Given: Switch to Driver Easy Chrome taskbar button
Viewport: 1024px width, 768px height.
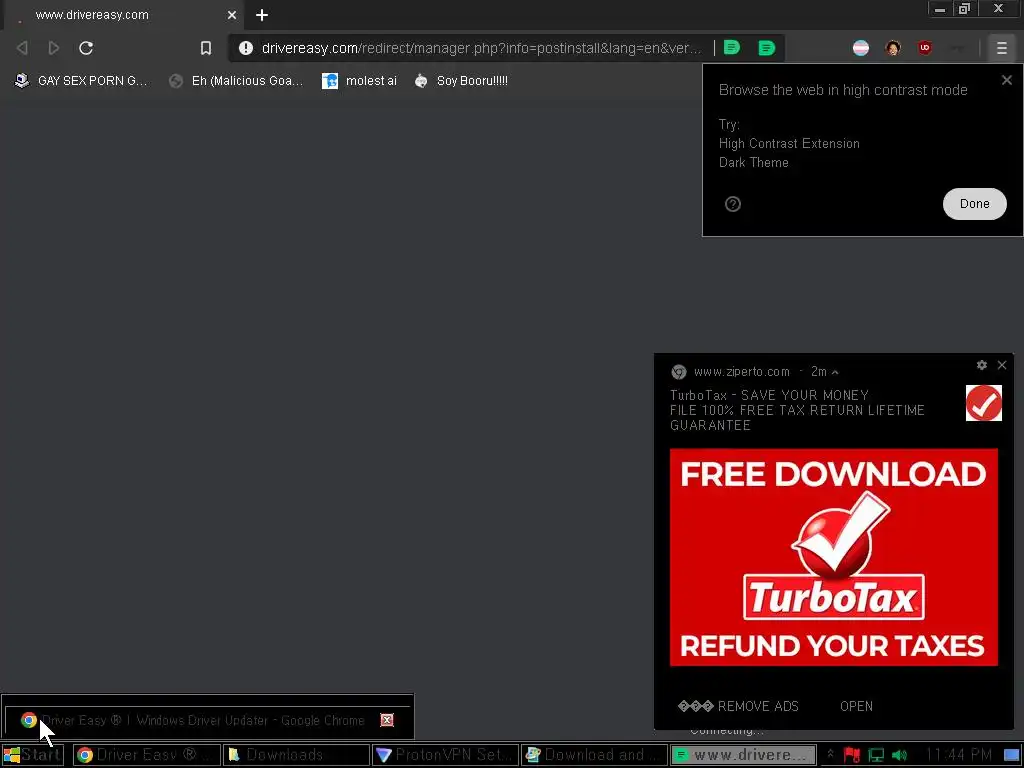Looking at the screenshot, I should [x=146, y=755].
